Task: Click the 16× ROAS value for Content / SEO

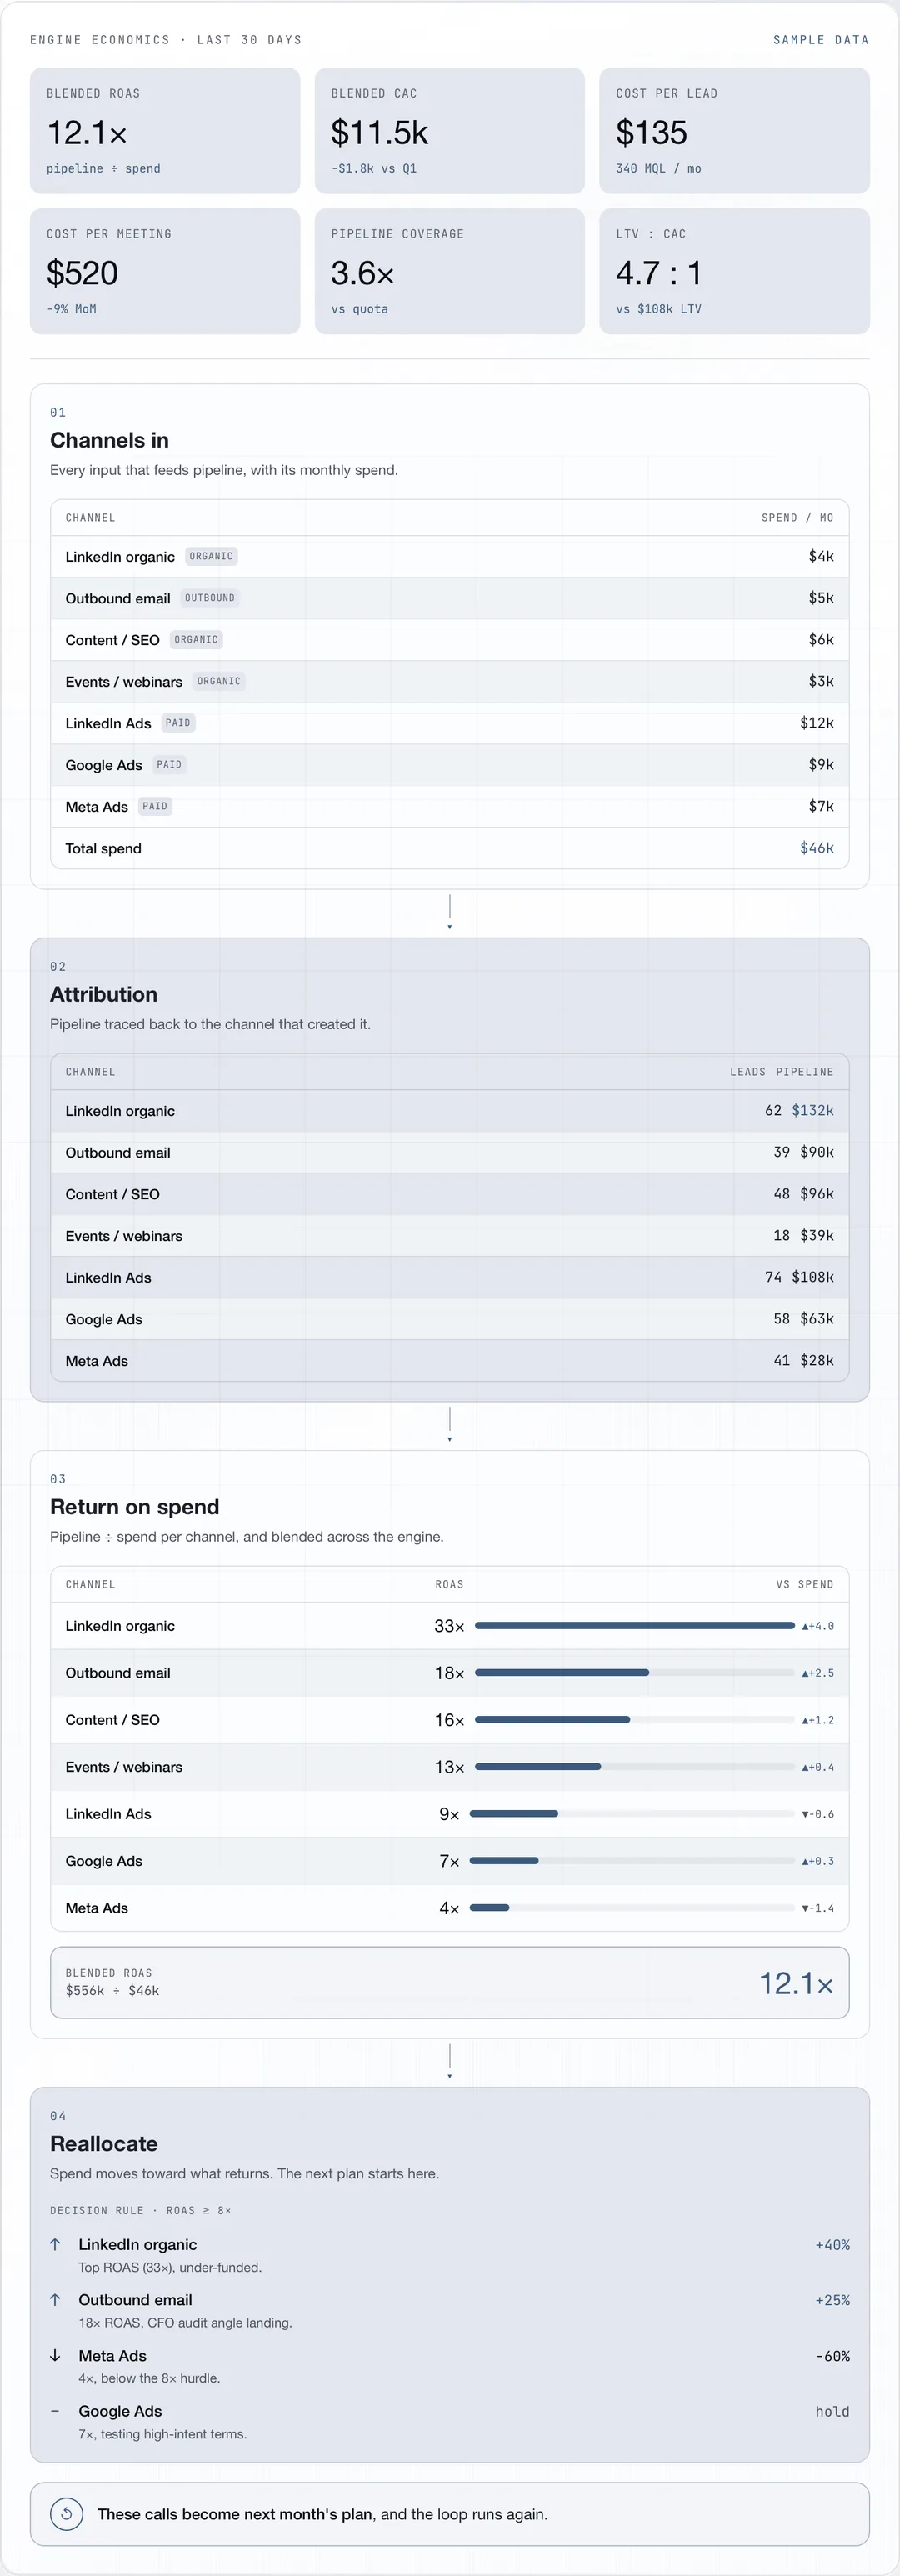Action: coord(449,1720)
